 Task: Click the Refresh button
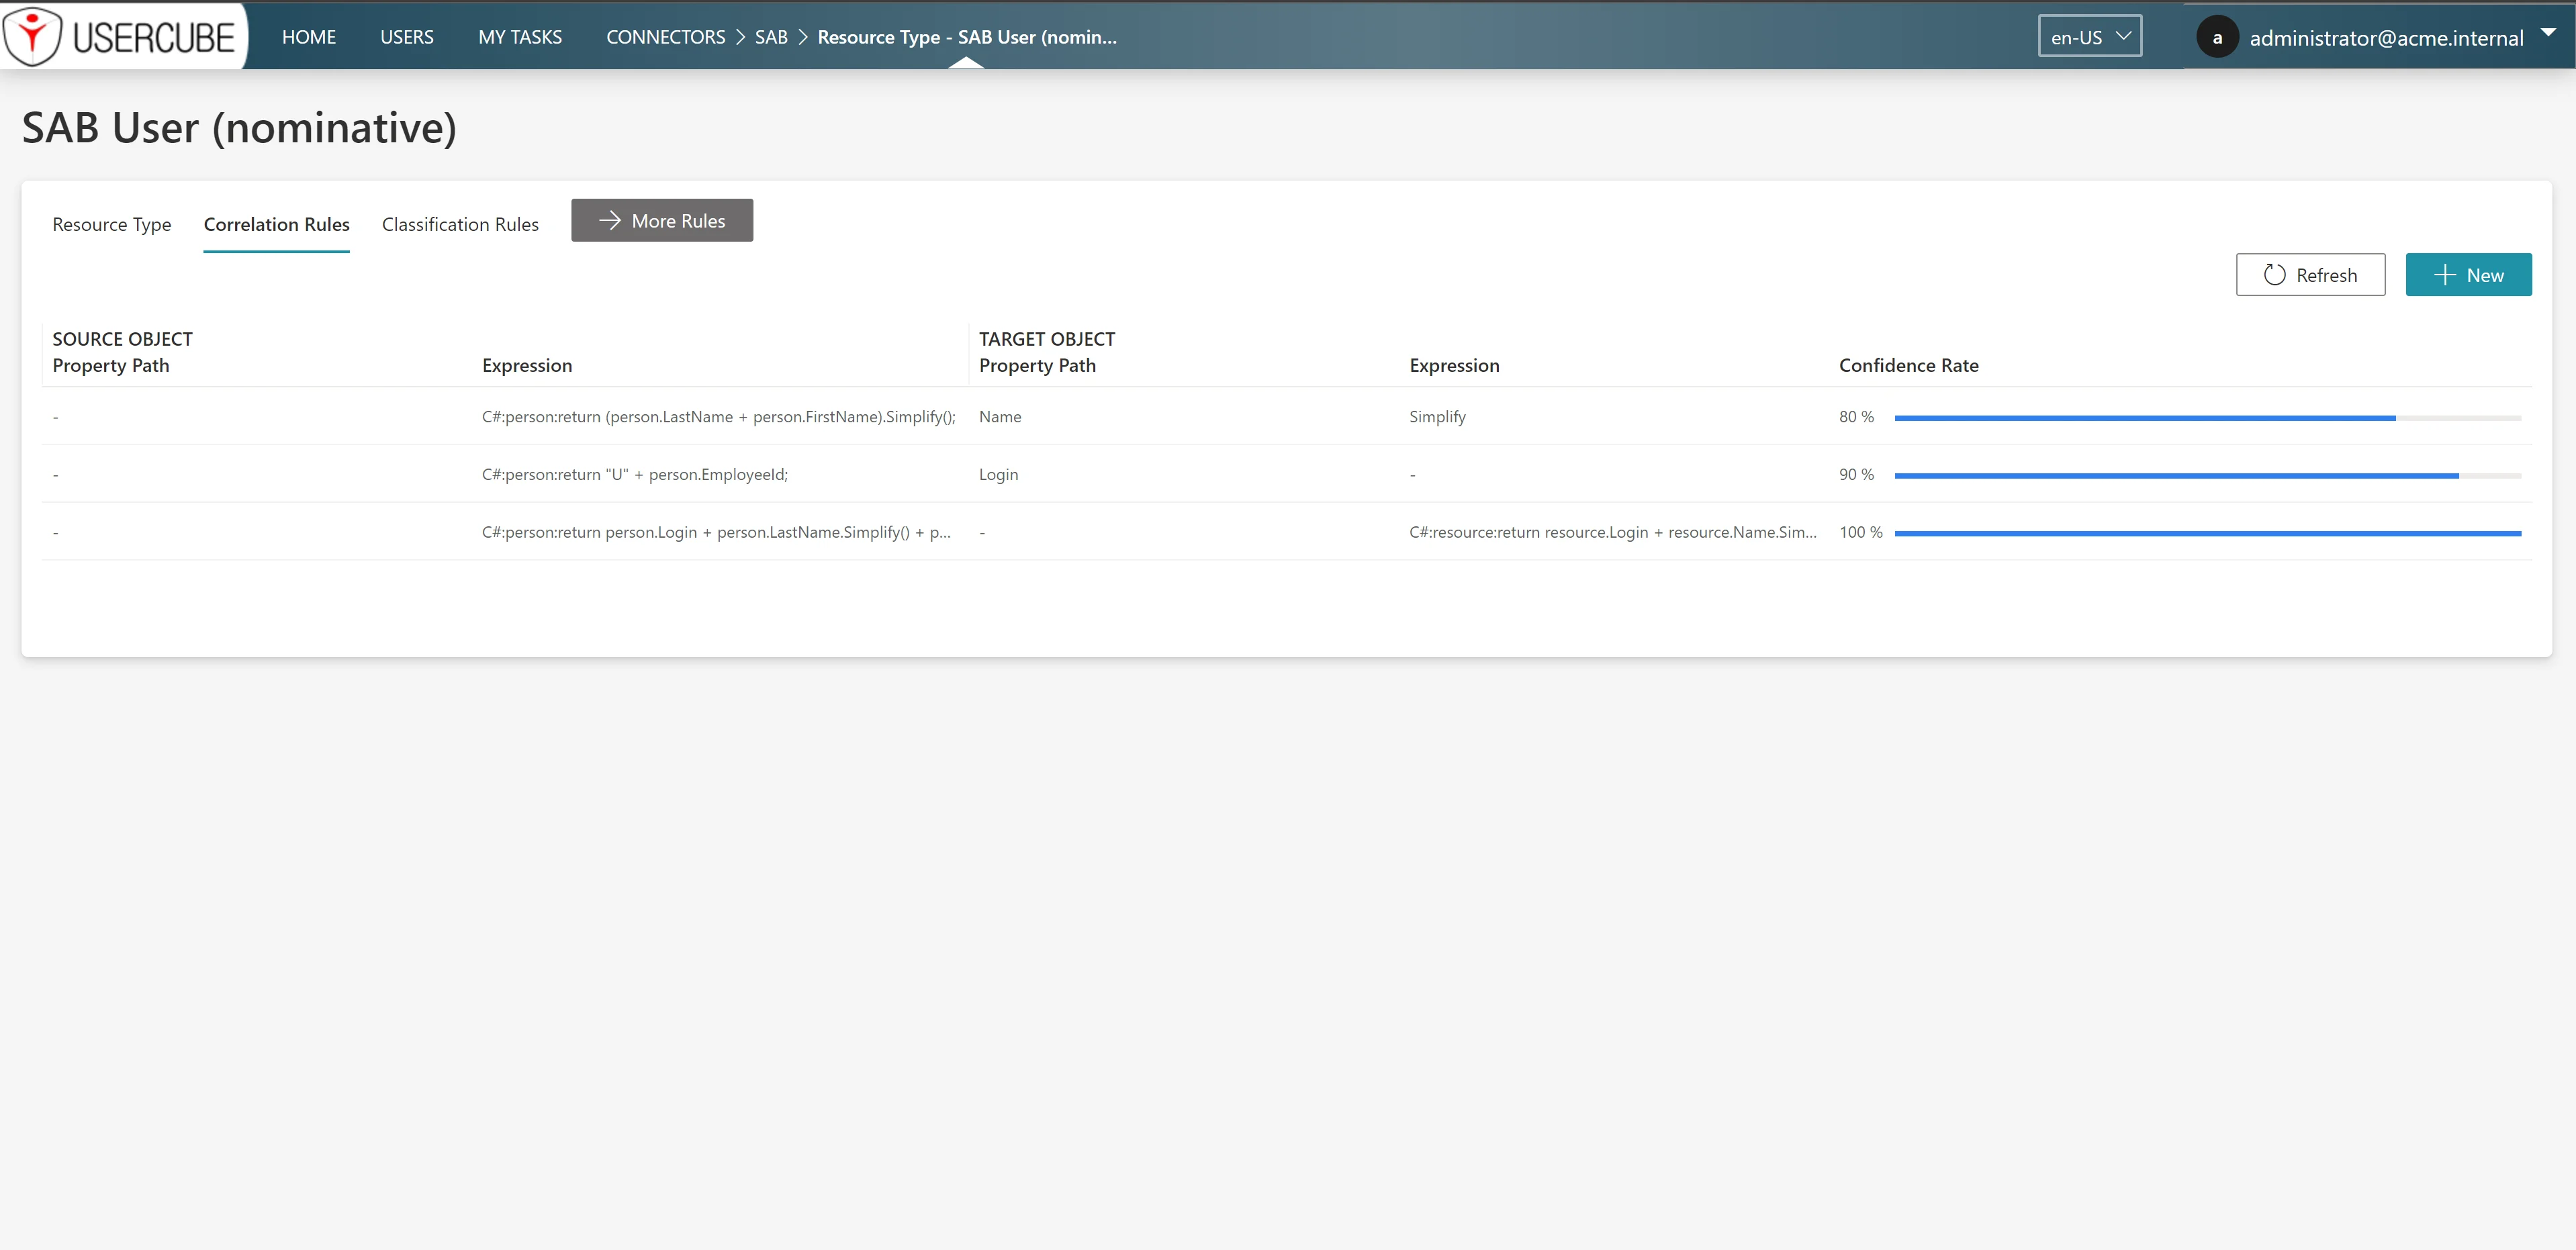pos(2310,275)
